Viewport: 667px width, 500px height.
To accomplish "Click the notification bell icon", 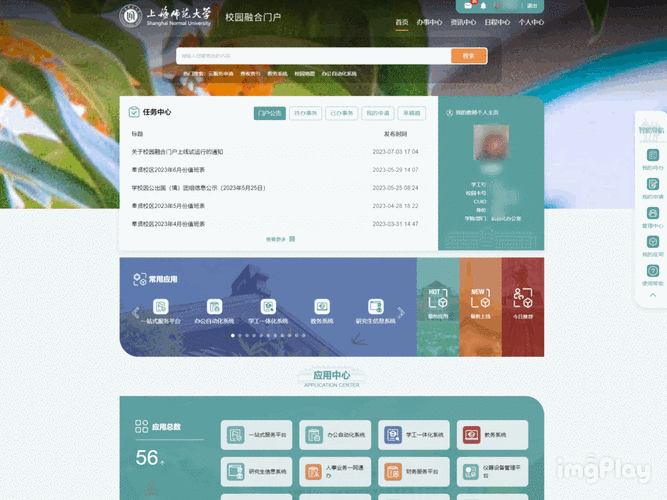I will coord(484,6).
